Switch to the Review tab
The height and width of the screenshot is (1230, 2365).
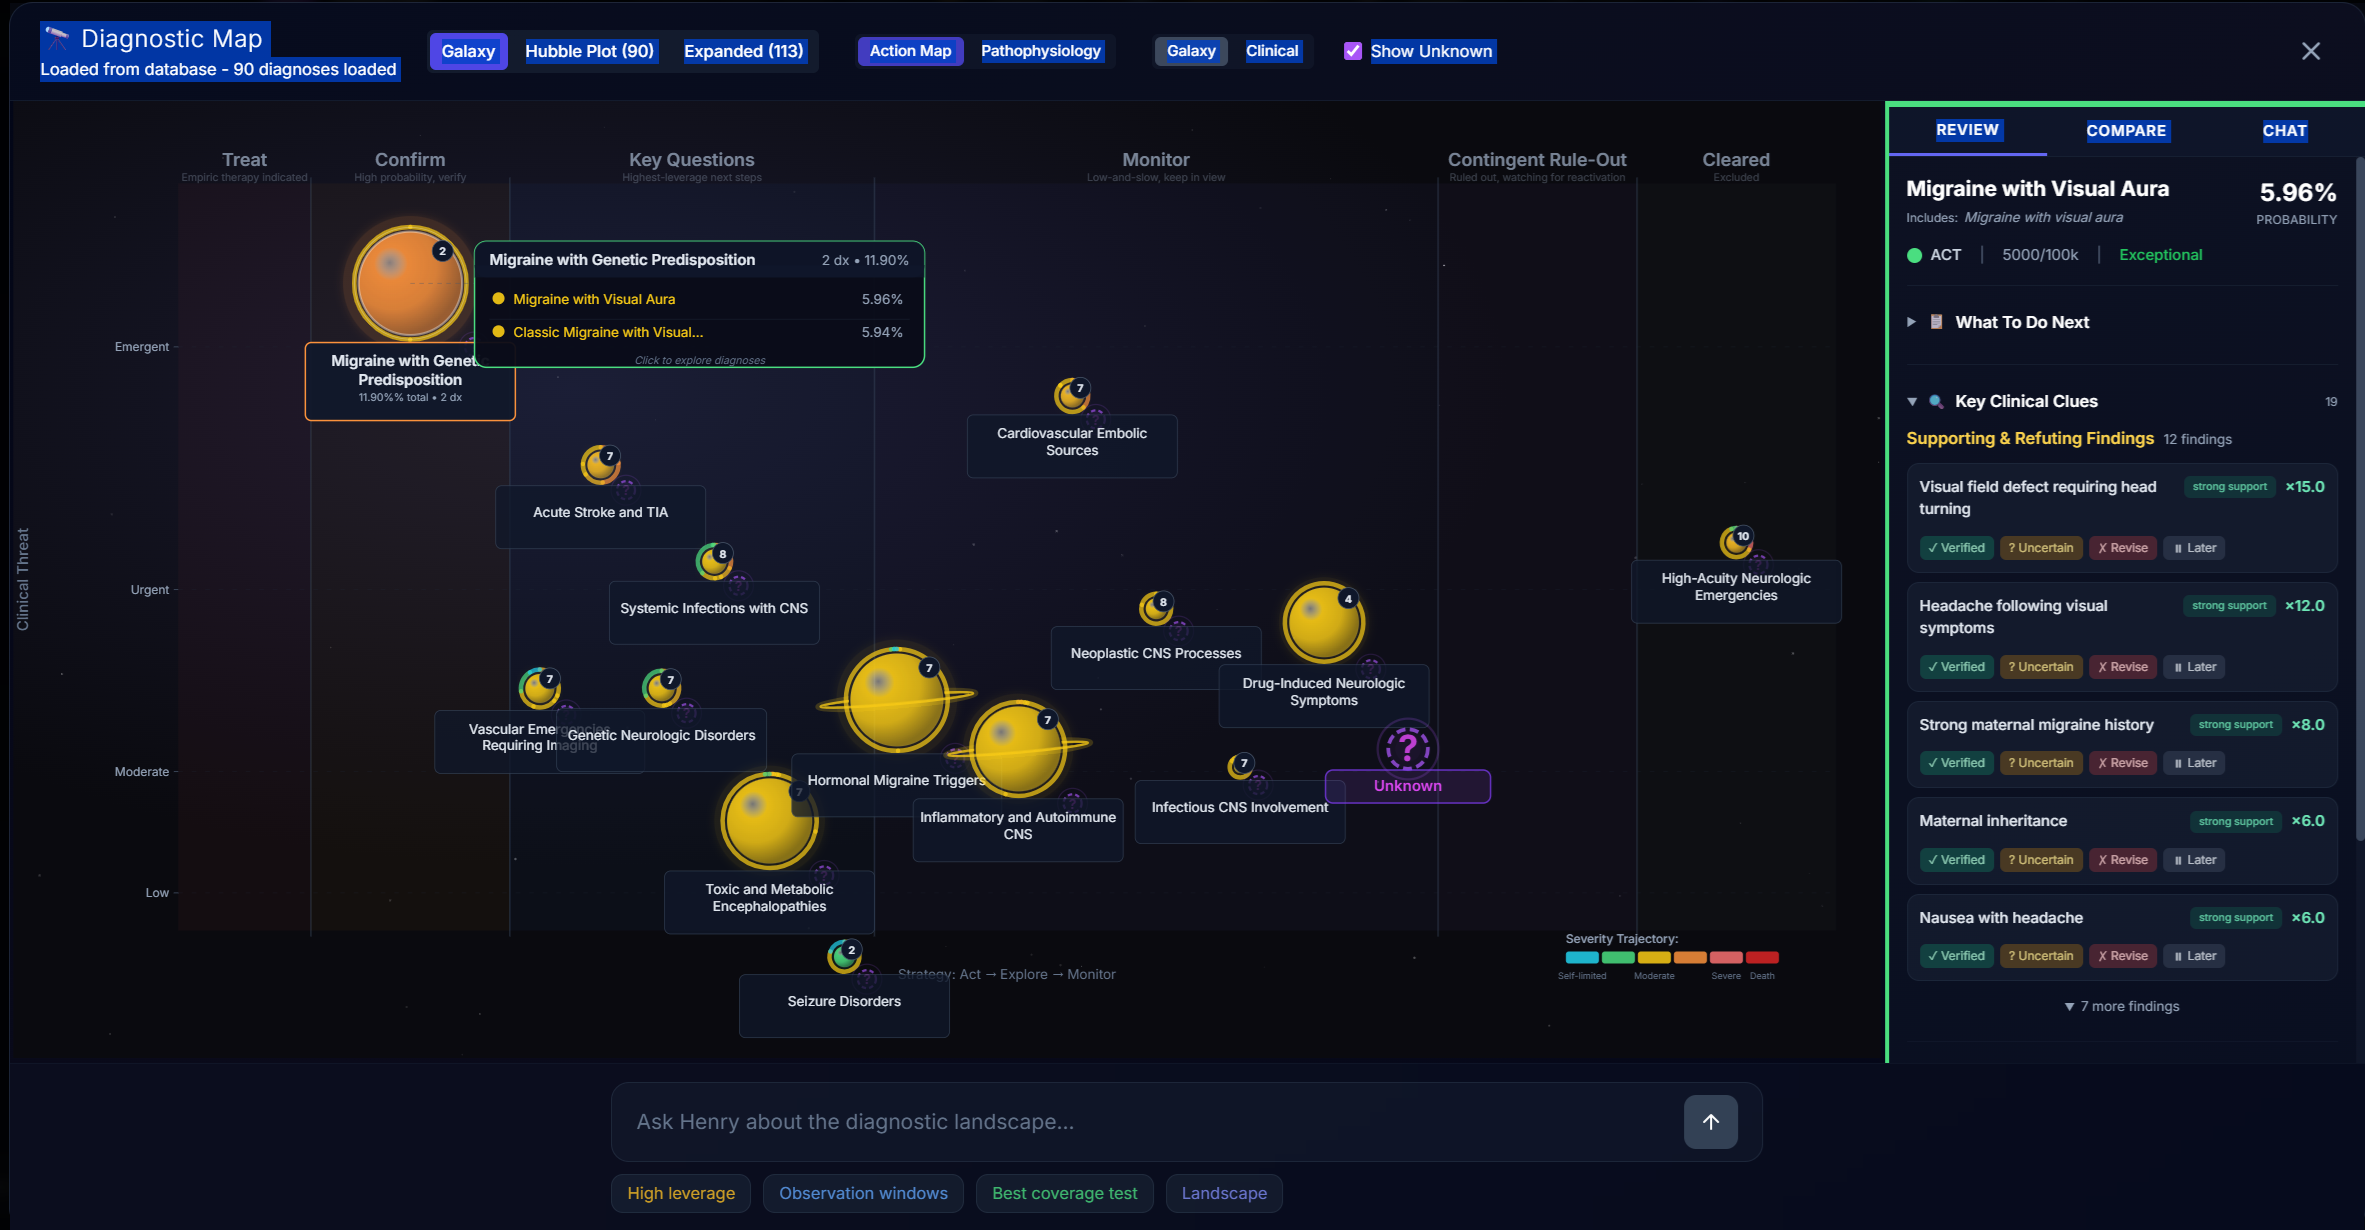click(x=1967, y=130)
